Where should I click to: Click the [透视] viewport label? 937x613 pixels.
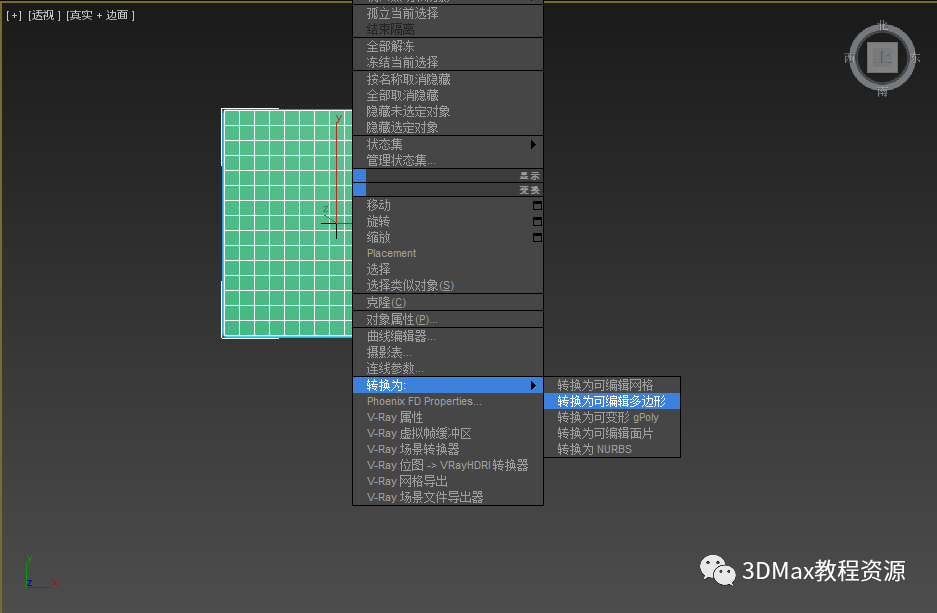[x=44, y=16]
